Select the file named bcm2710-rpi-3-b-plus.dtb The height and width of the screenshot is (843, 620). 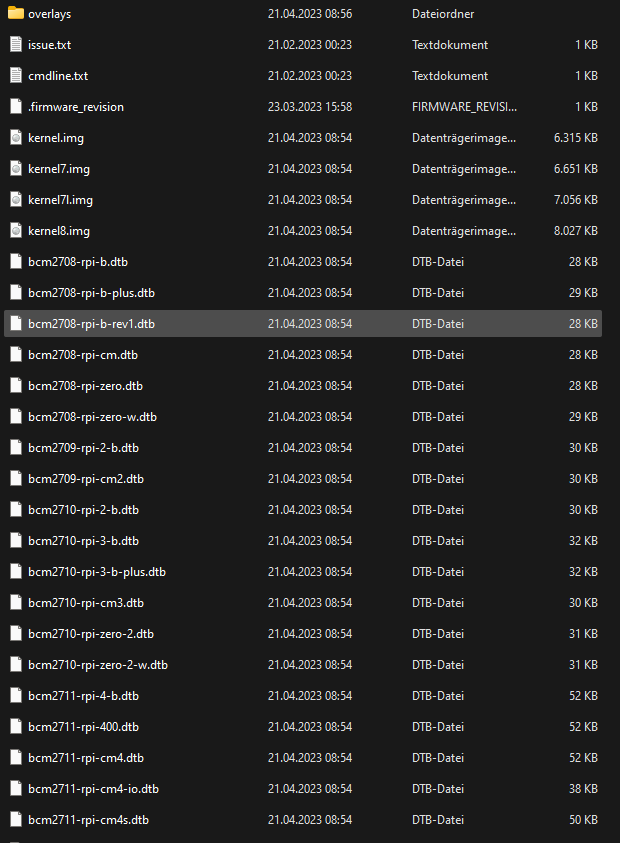click(x=96, y=572)
